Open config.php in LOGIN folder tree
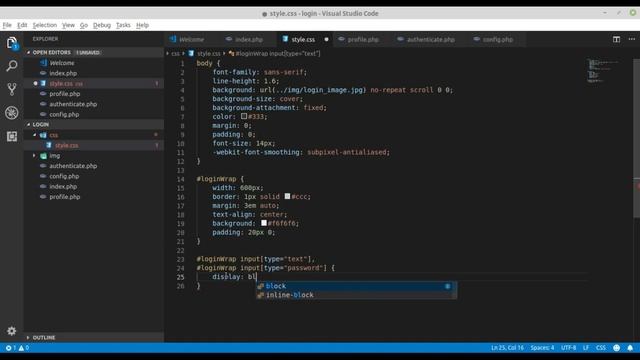 pyautogui.click(x=94, y=176)
